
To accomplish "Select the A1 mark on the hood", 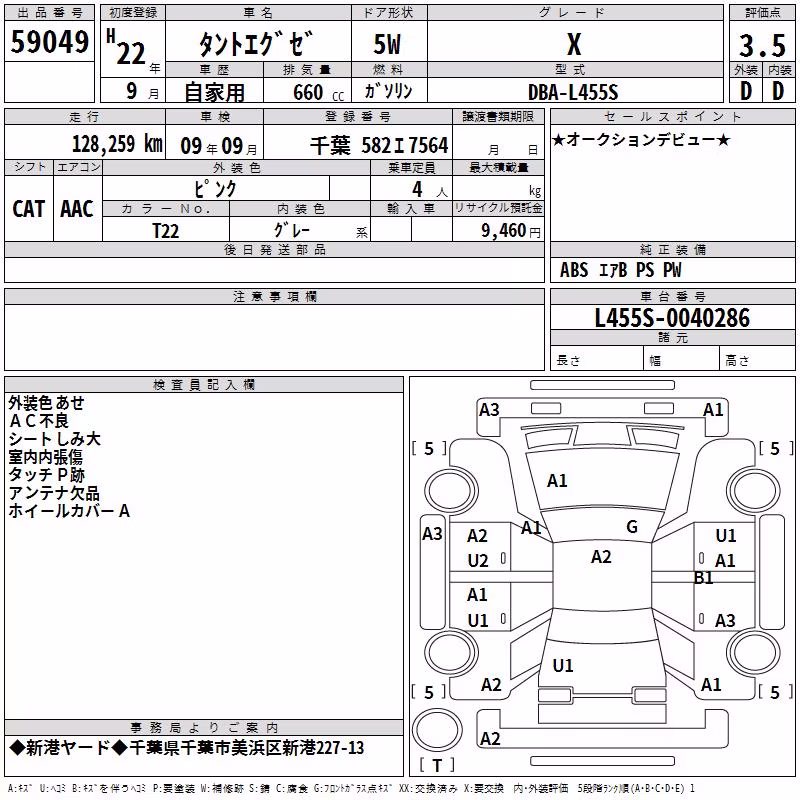I will pos(557,481).
